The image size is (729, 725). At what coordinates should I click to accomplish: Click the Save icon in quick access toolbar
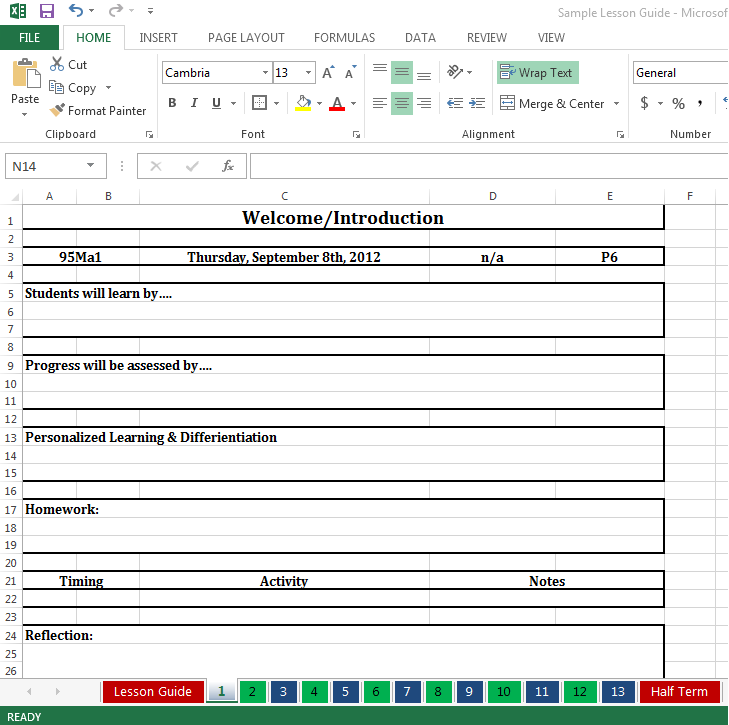(x=46, y=10)
